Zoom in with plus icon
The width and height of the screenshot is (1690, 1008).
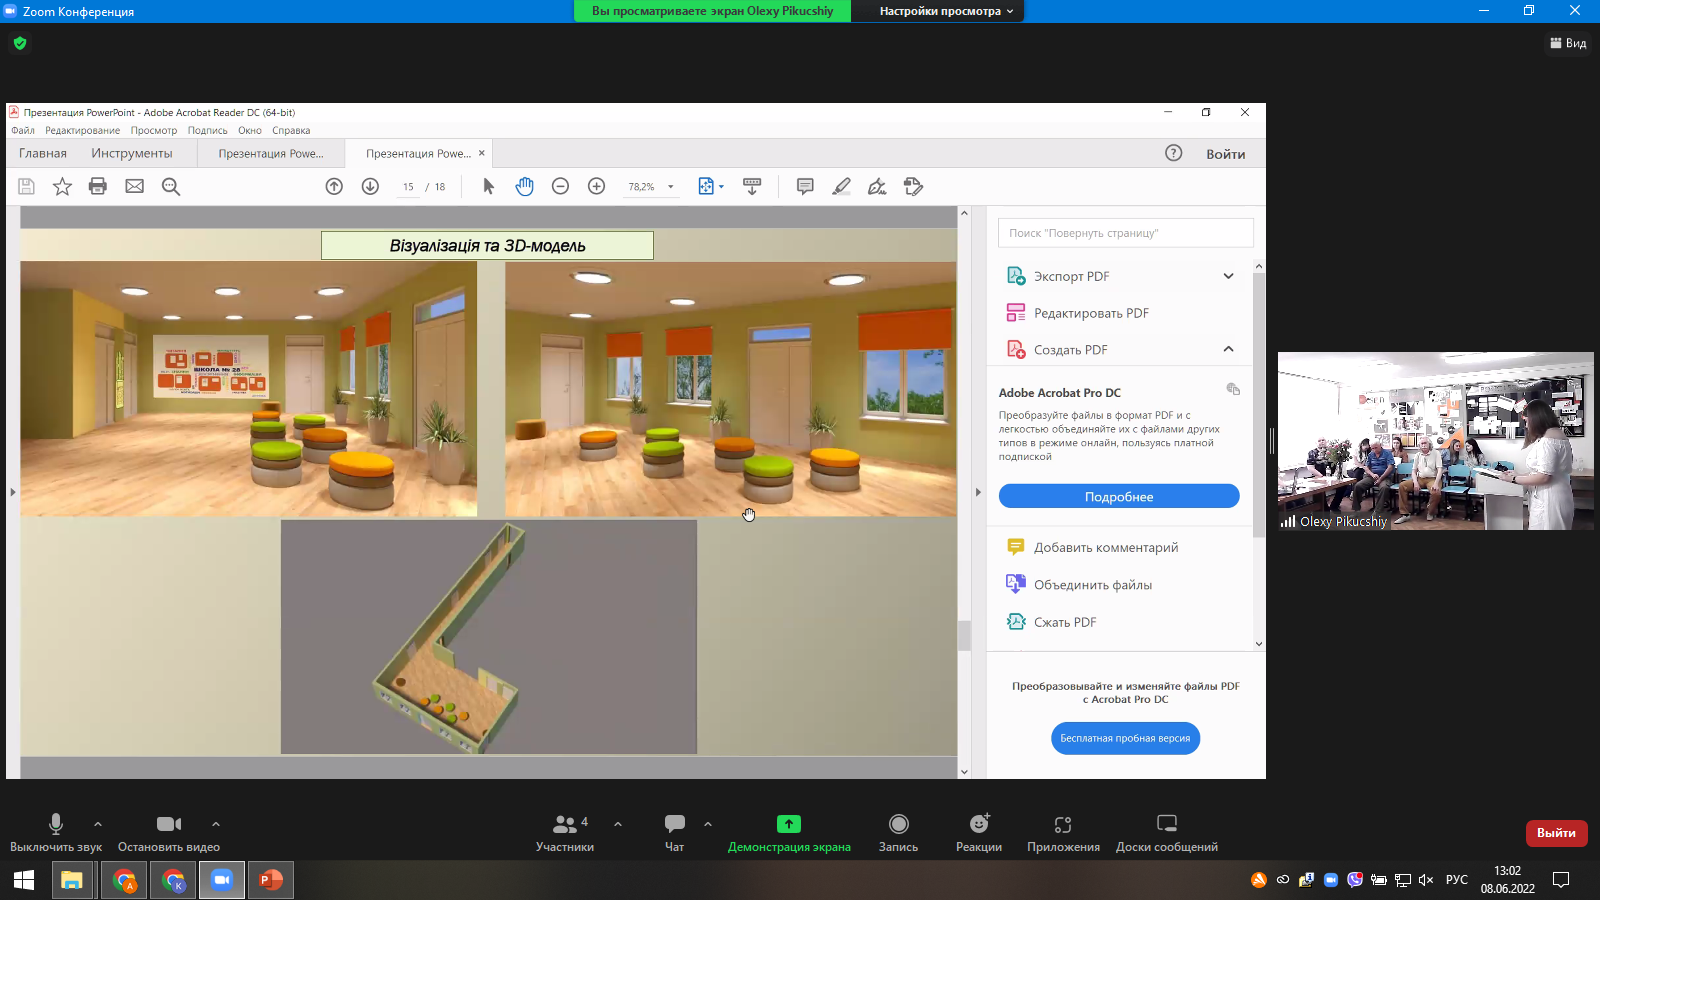pyautogui.click(x=596, y=186)
